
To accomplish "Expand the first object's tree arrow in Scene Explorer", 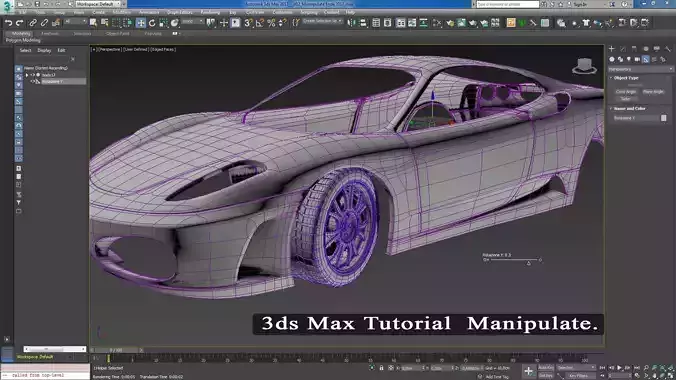I will 27,75.
